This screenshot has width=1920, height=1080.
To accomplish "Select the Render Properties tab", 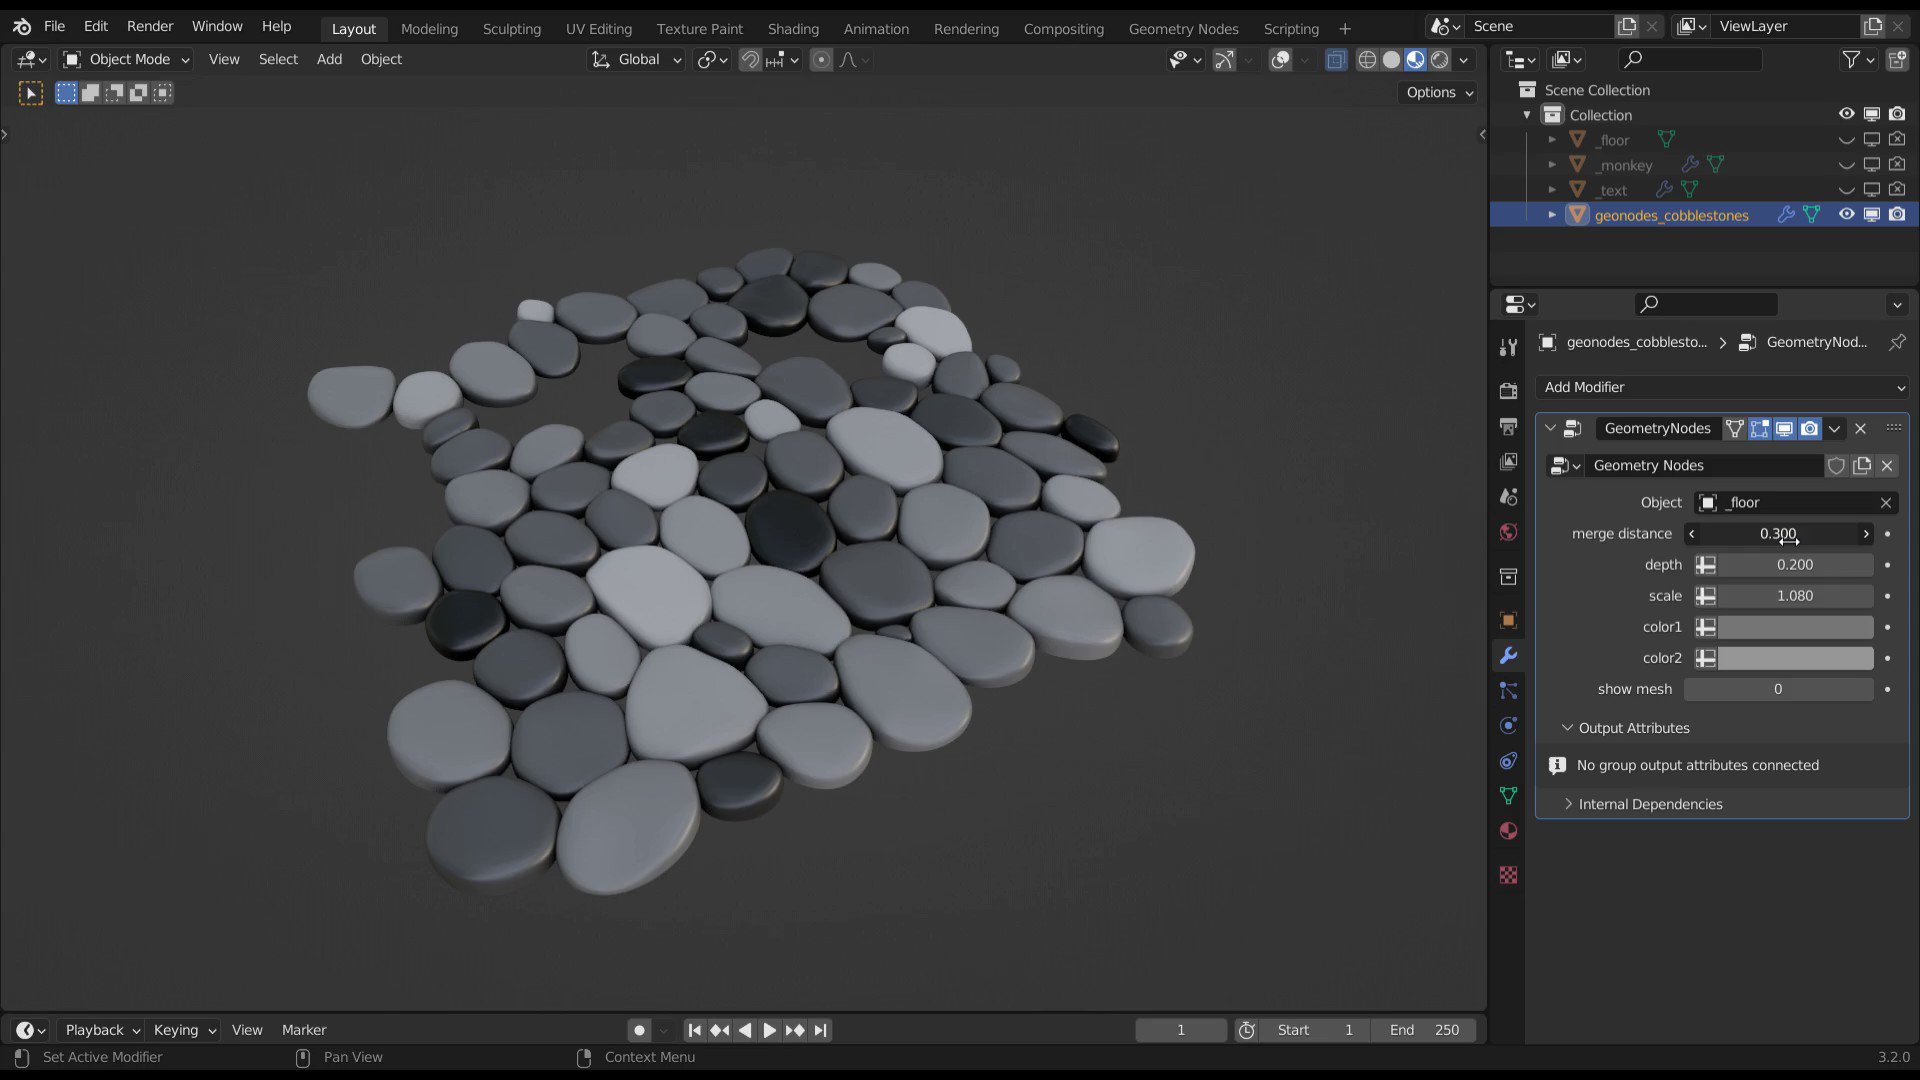I will (1508, 392).
